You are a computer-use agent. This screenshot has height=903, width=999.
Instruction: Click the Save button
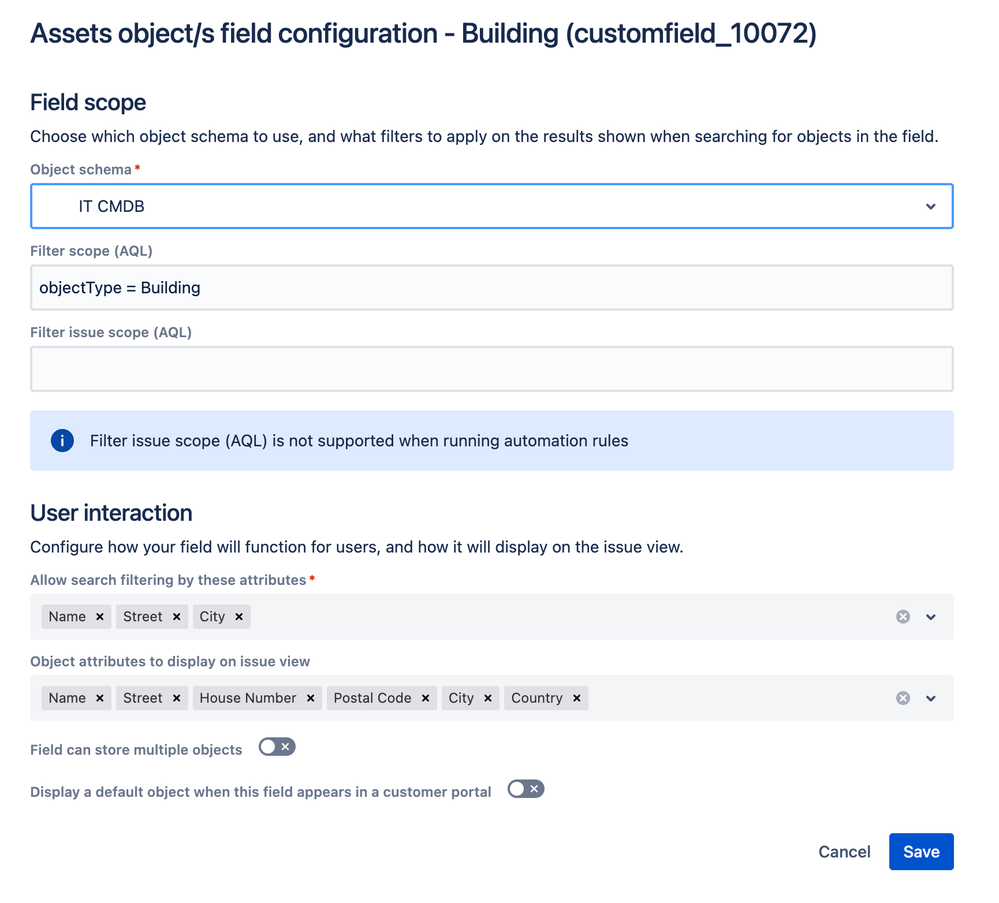[x=921, y=852]
